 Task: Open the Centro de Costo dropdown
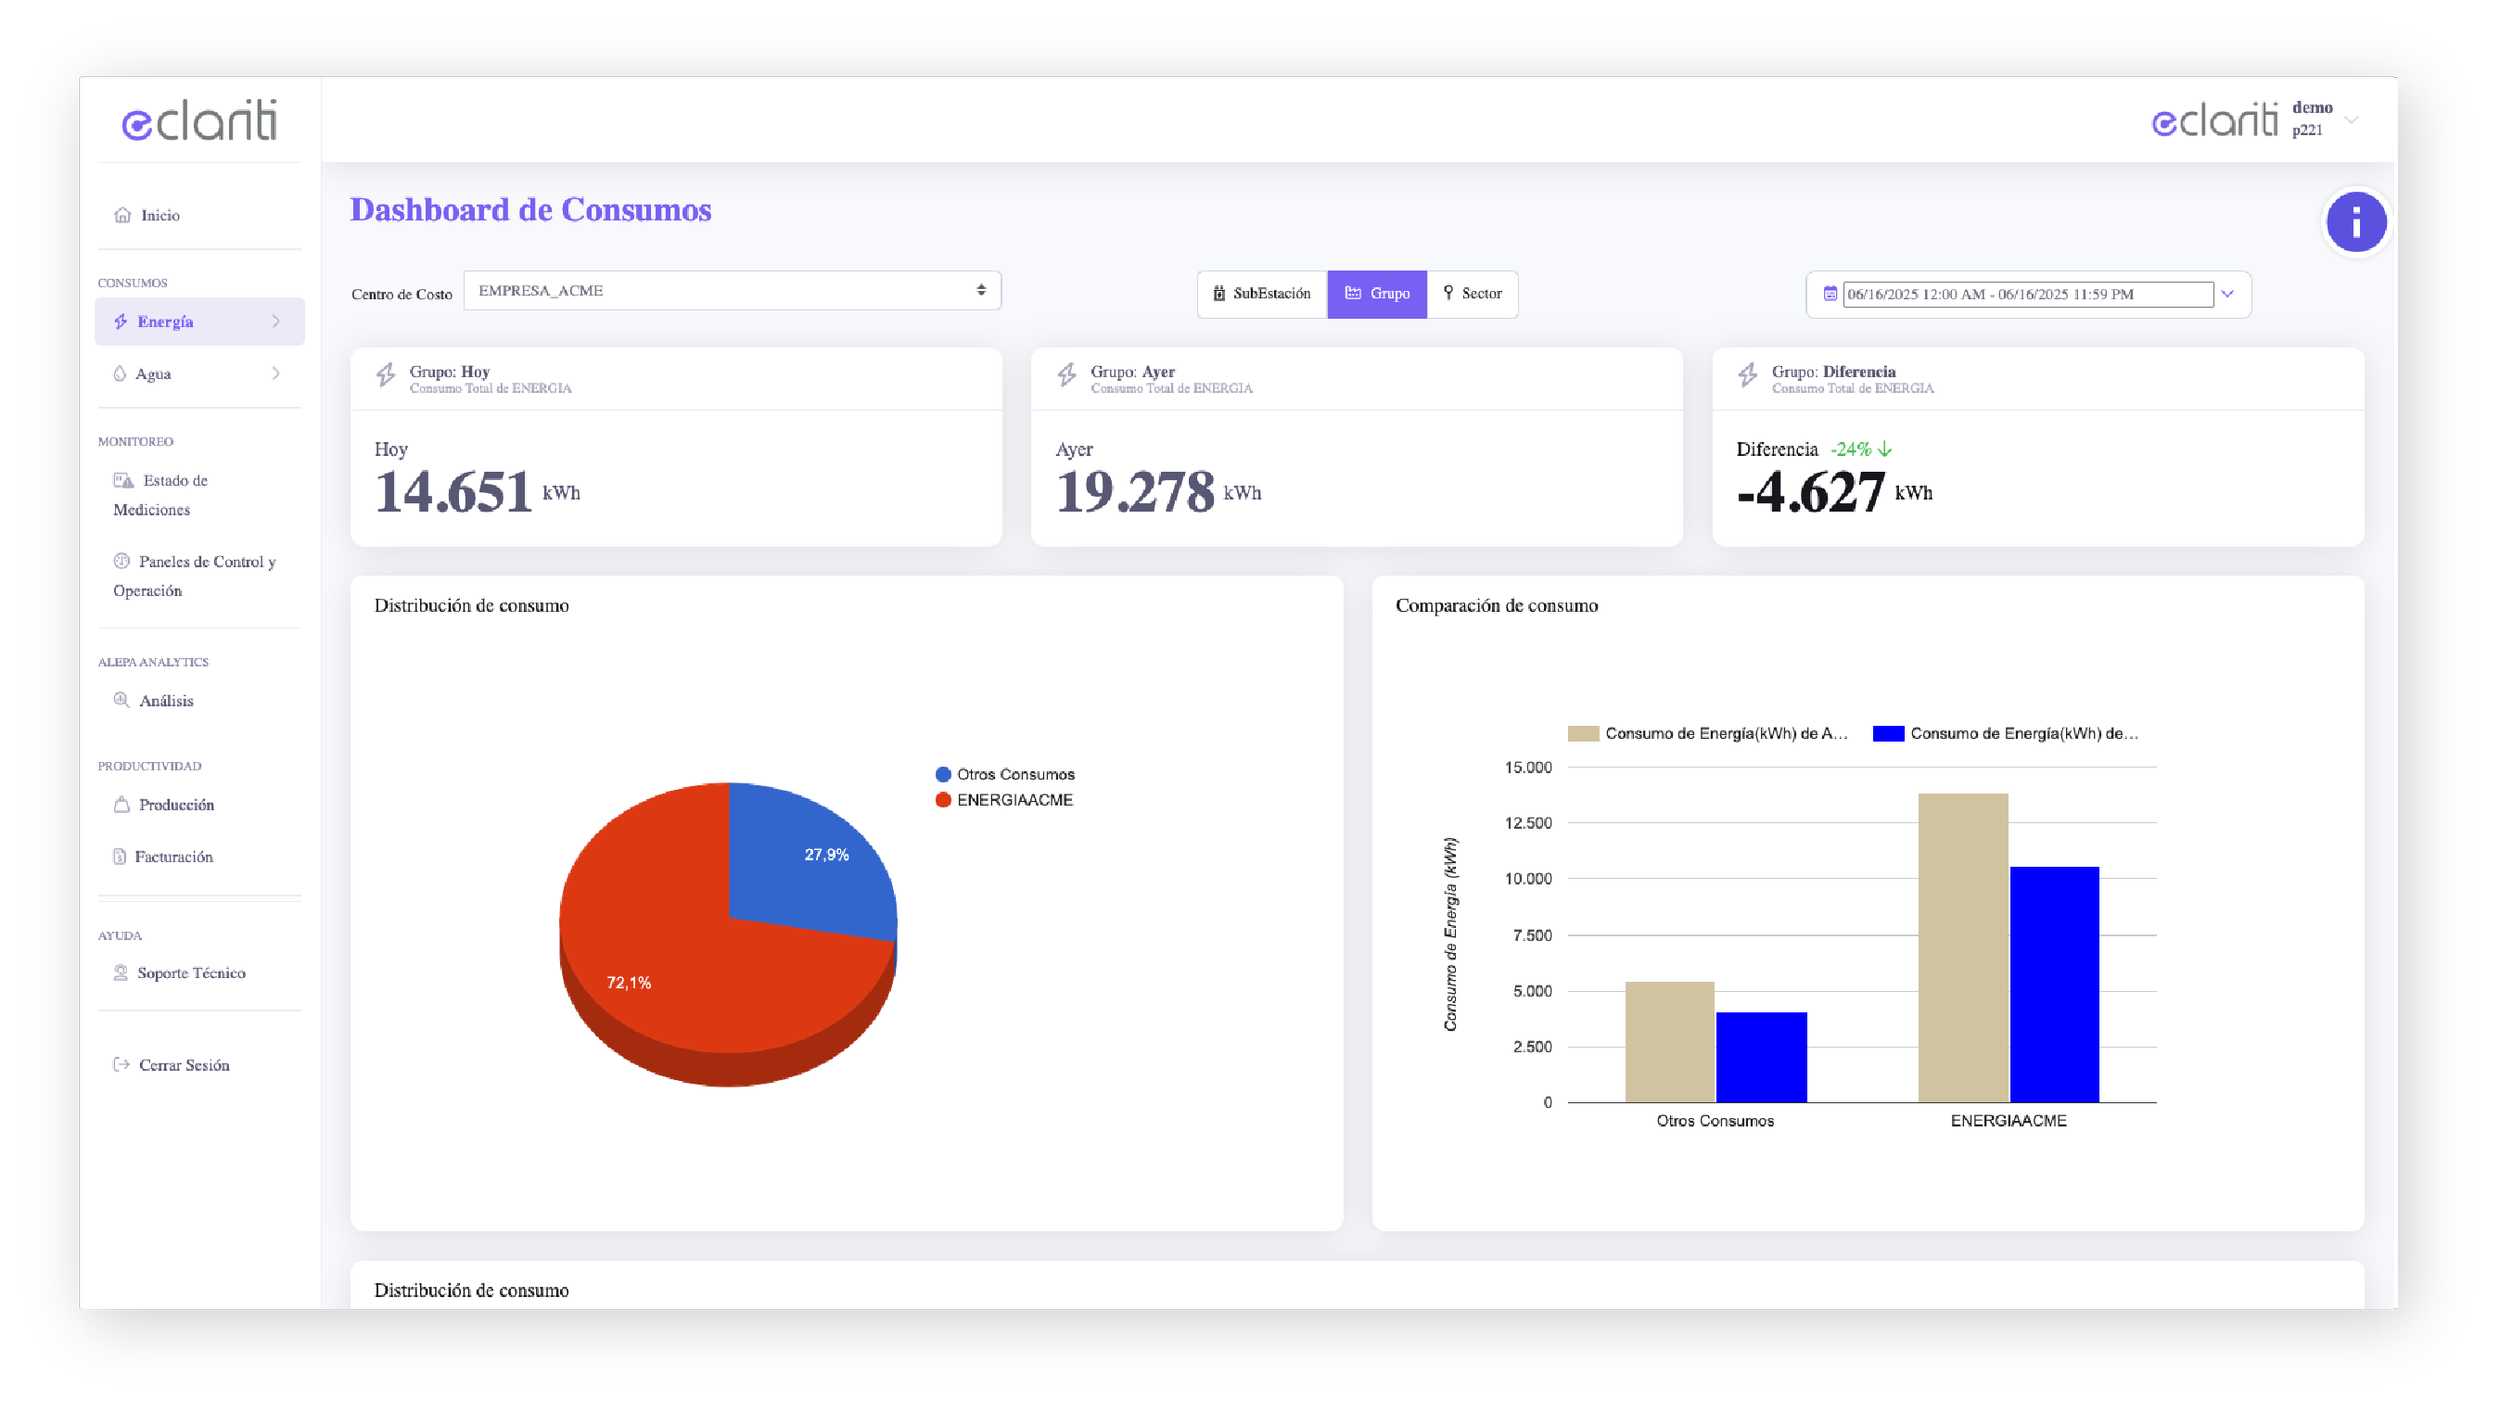731,291
